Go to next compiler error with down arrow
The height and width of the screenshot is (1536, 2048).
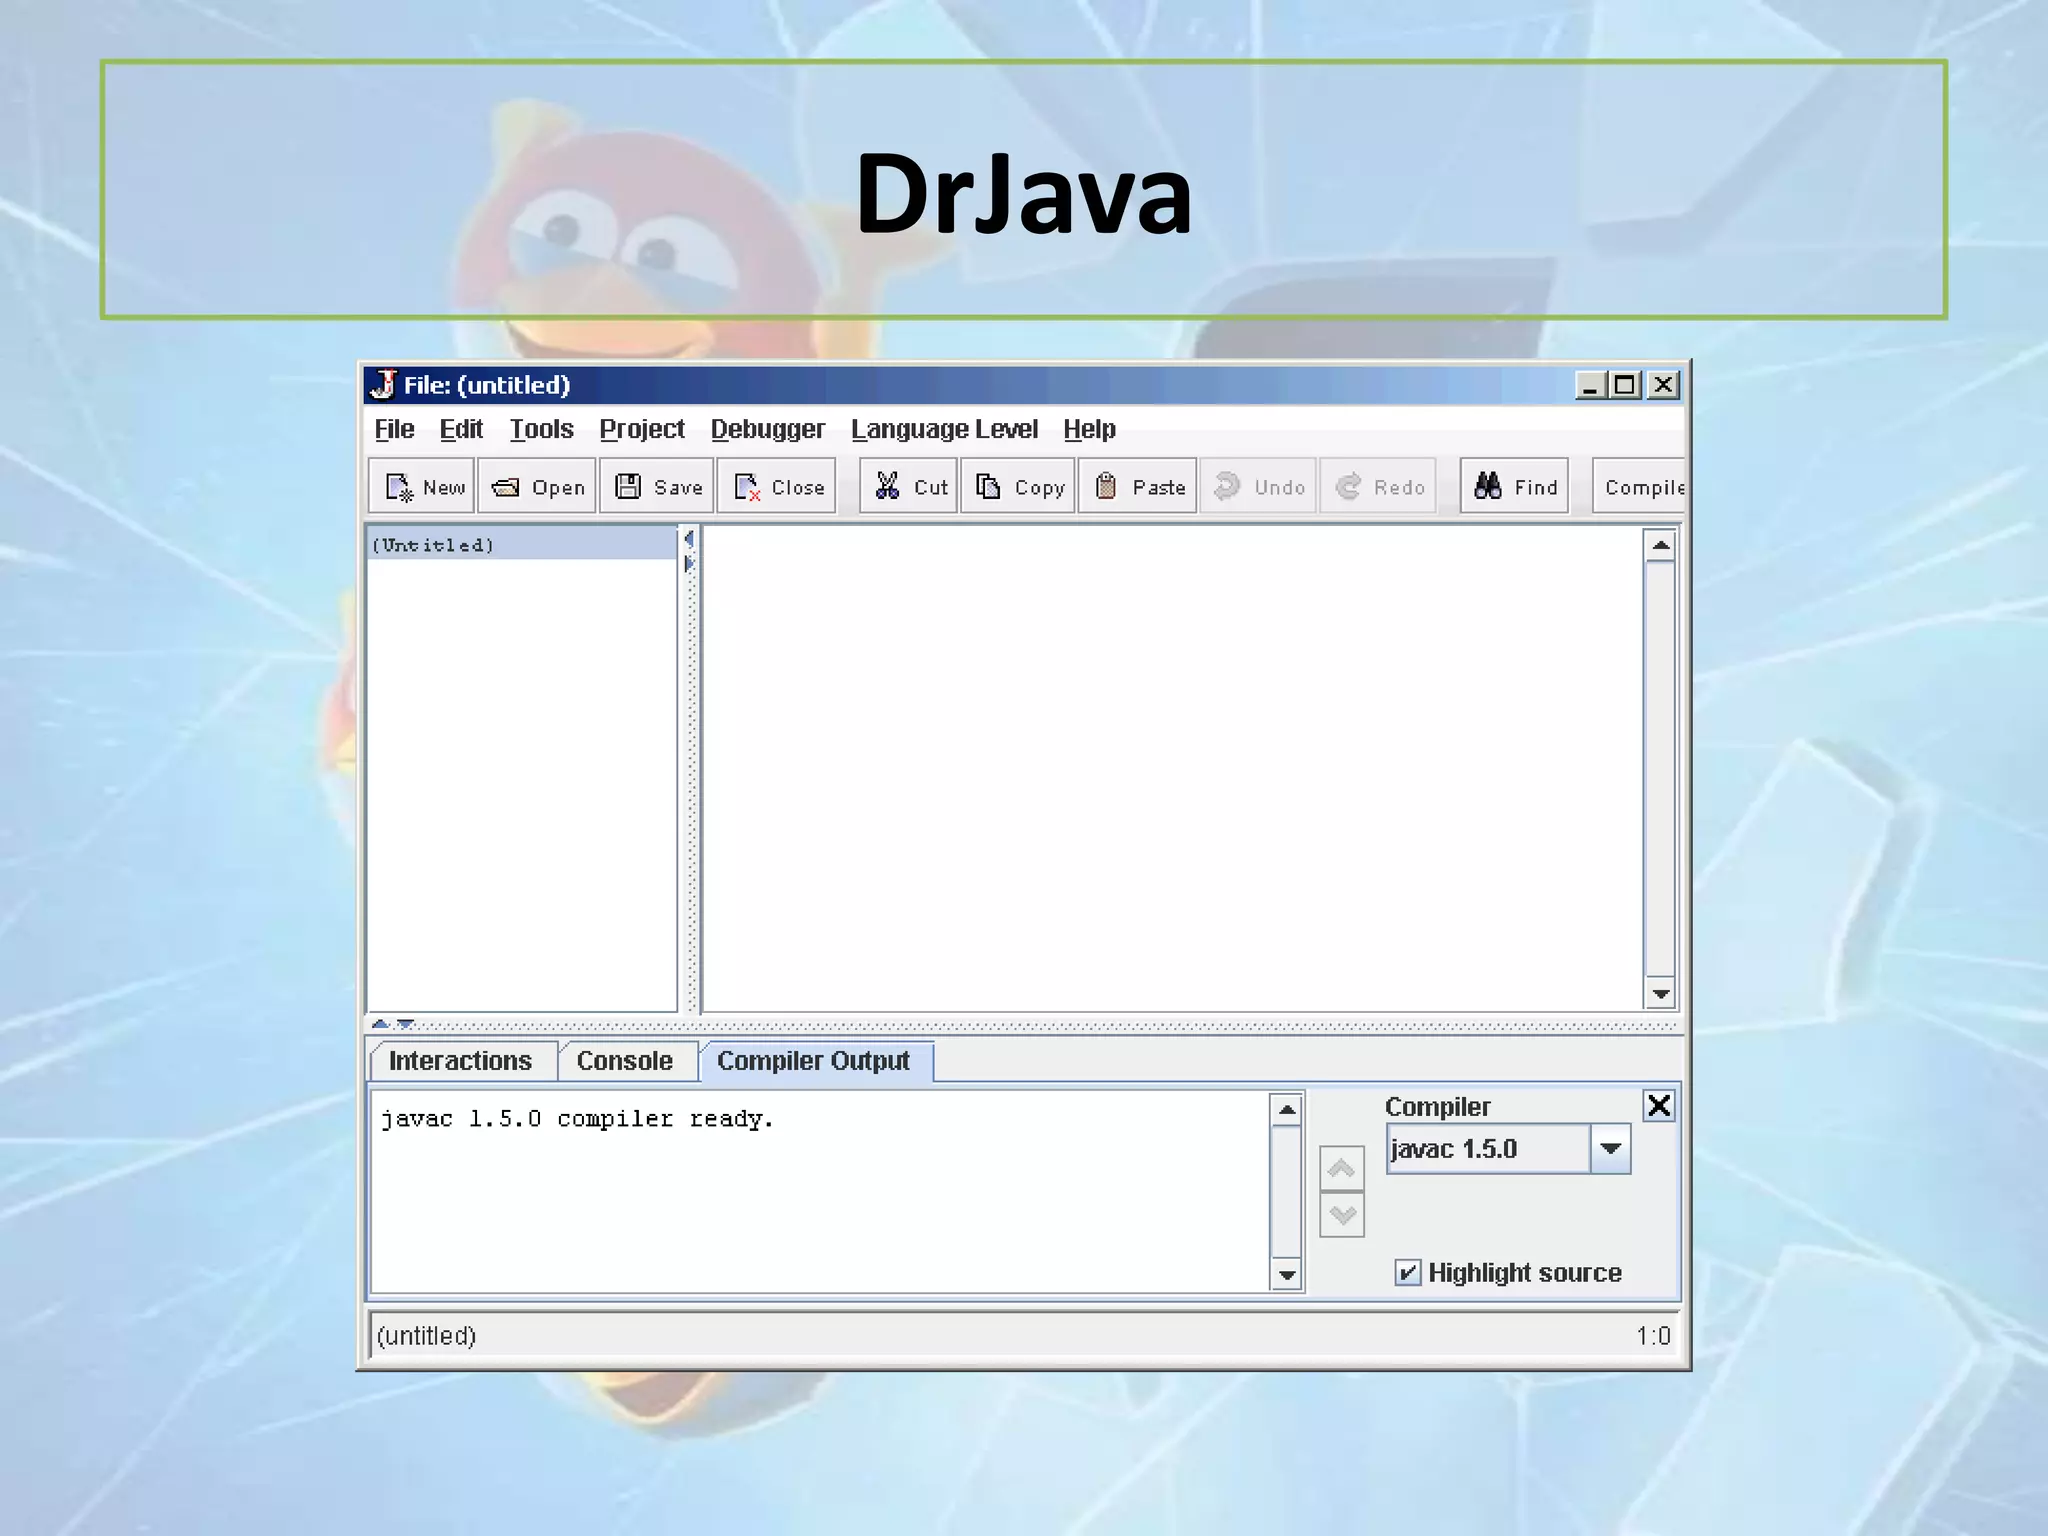(x=1342, y=1215)
